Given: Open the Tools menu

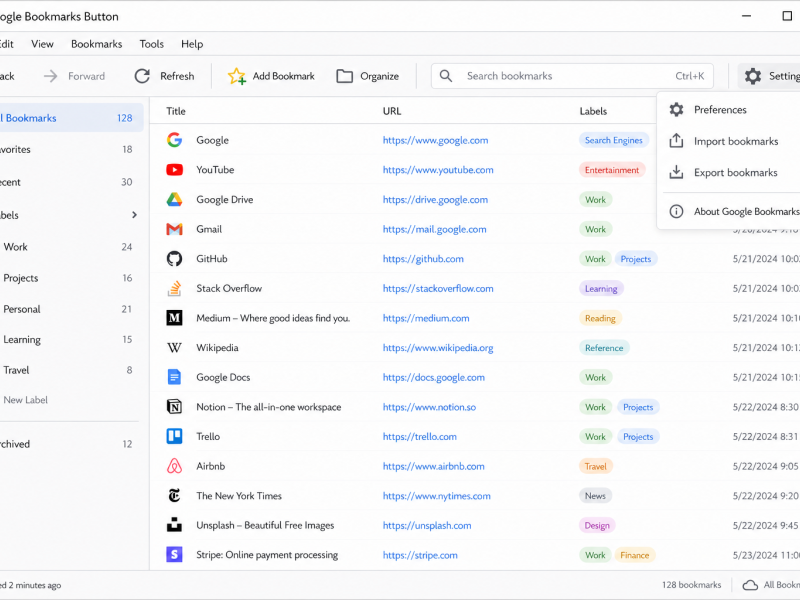Looking at the screenshot, I should (152, 44).
